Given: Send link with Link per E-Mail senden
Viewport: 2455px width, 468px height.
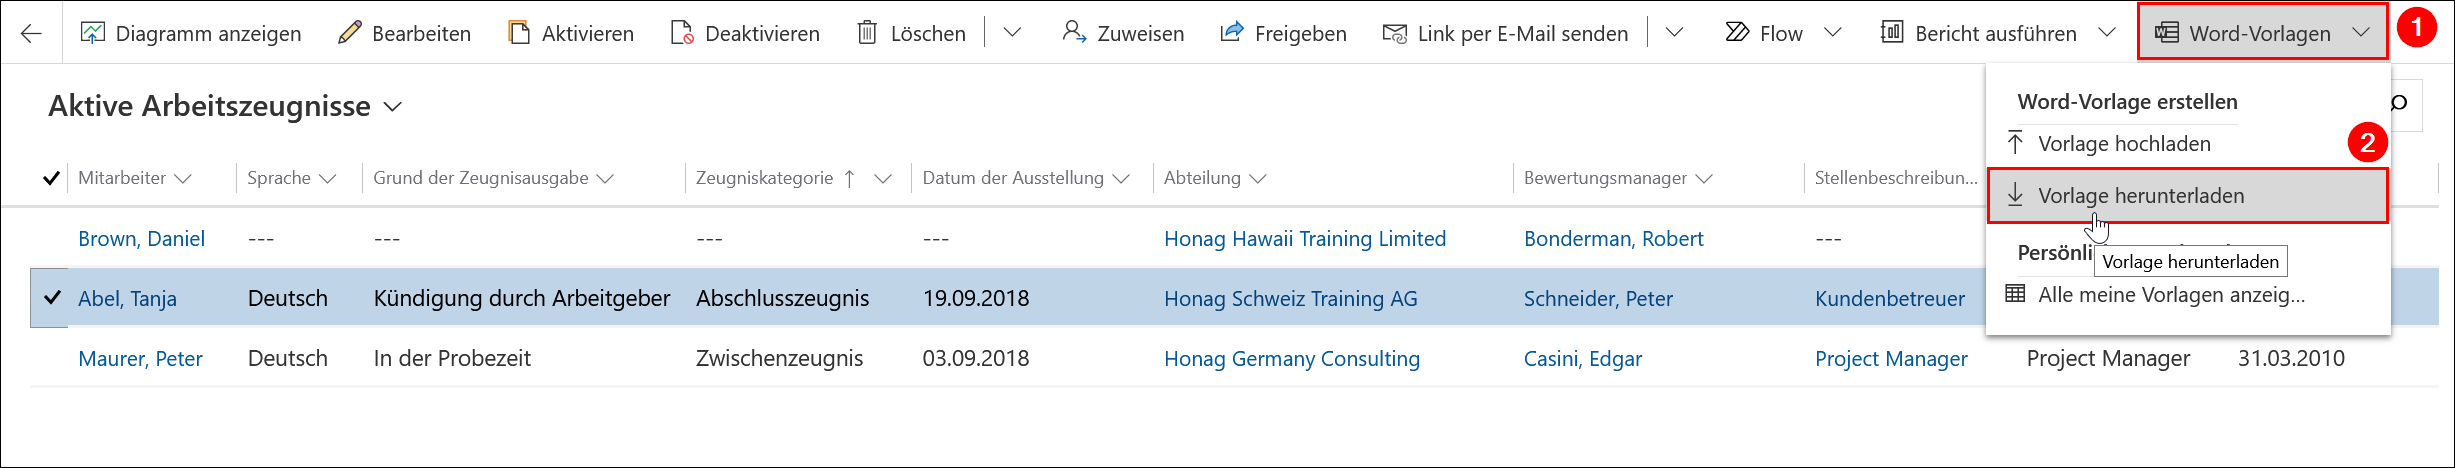Looking at the screenshot, I should [x=1505, y=33].
